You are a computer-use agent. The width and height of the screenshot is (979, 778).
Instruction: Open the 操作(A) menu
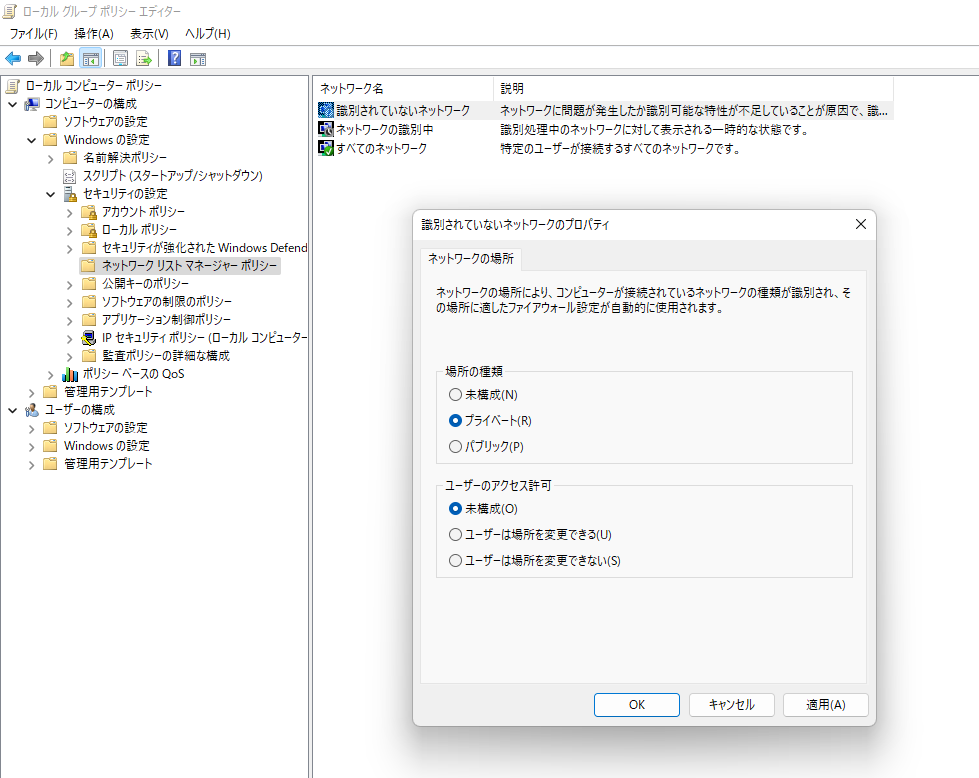(x=94, y=34)
